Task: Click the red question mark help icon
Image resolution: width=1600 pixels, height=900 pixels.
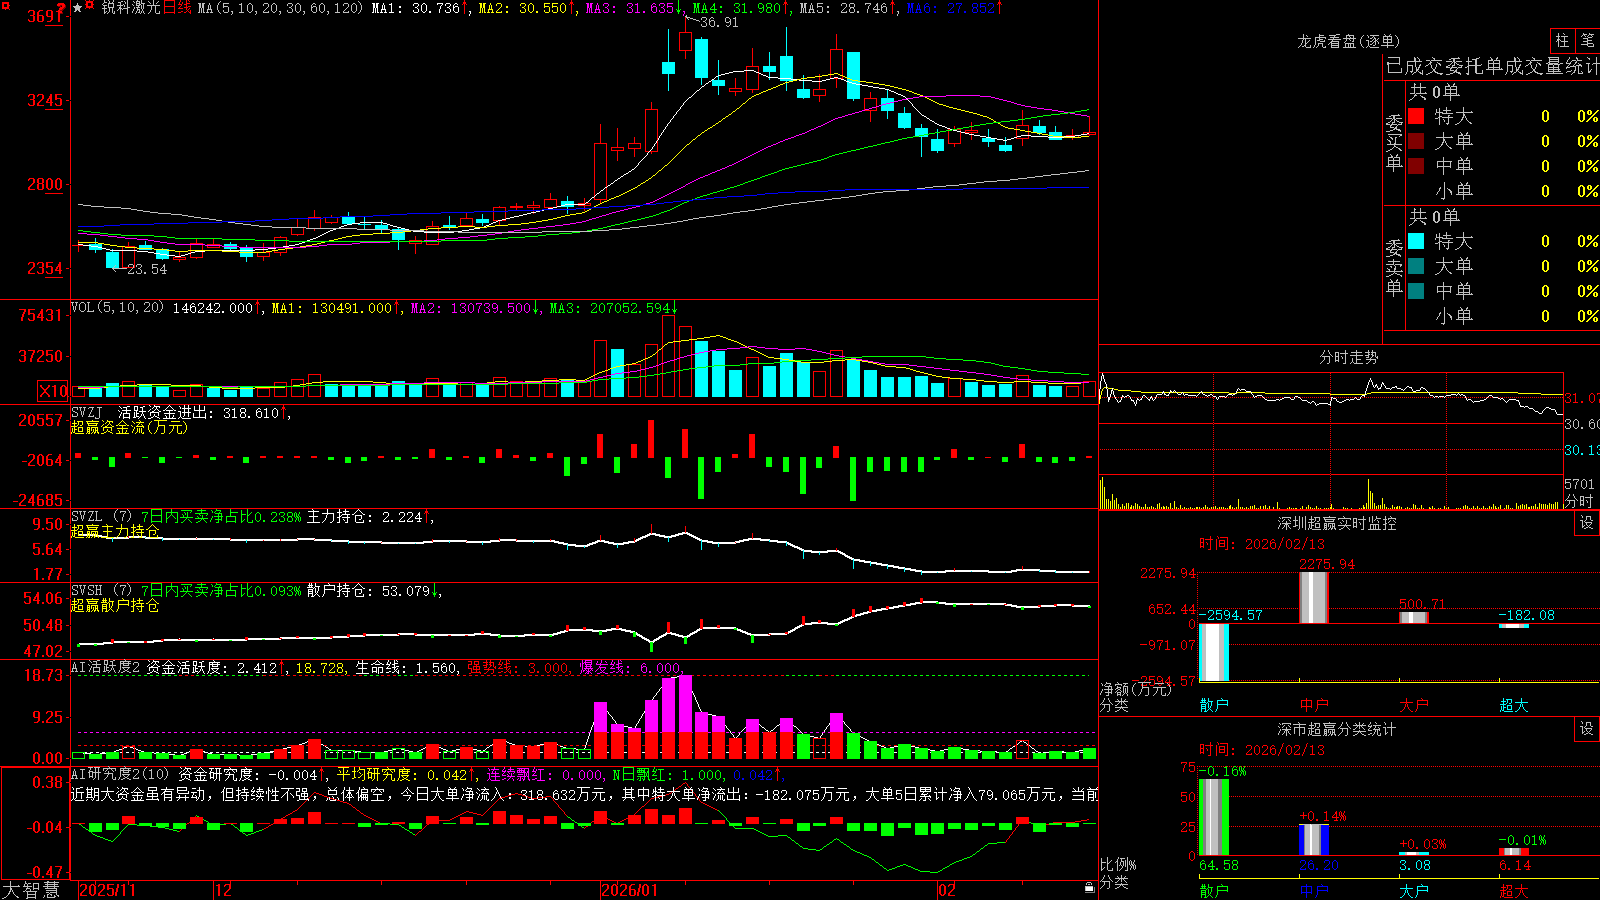Action: tap(61, 9)
